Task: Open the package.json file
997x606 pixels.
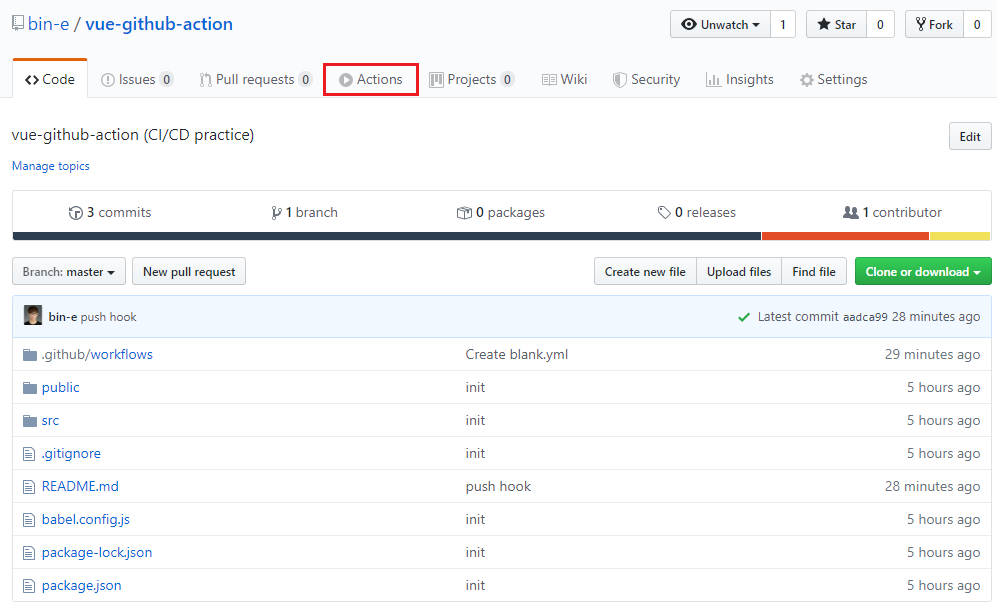Action: click(x=81, y=586)
